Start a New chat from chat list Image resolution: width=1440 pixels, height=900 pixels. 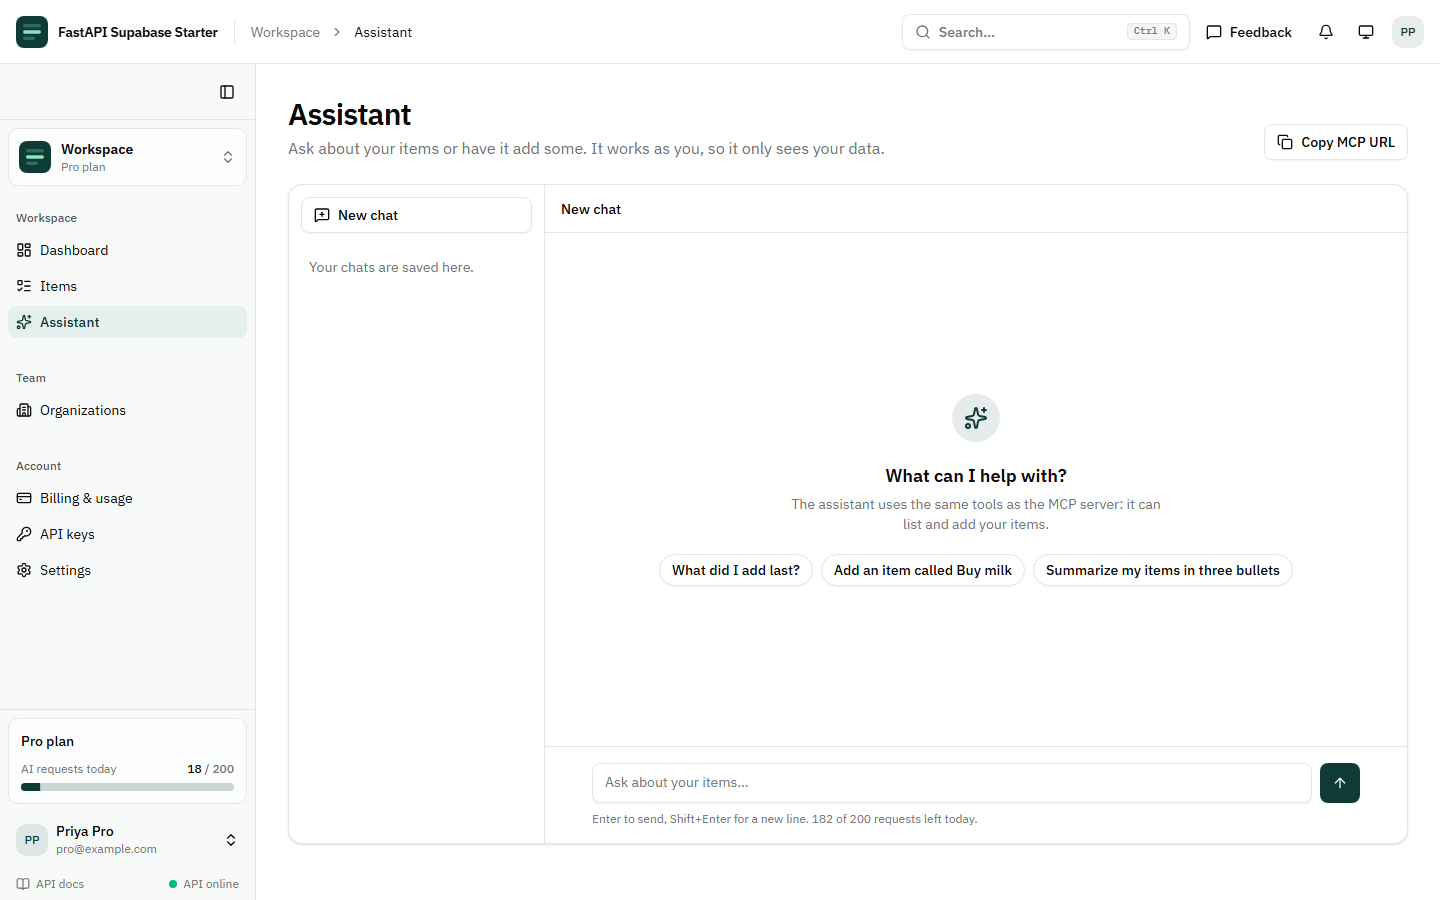pyautogui.click(x=416, y=215)
